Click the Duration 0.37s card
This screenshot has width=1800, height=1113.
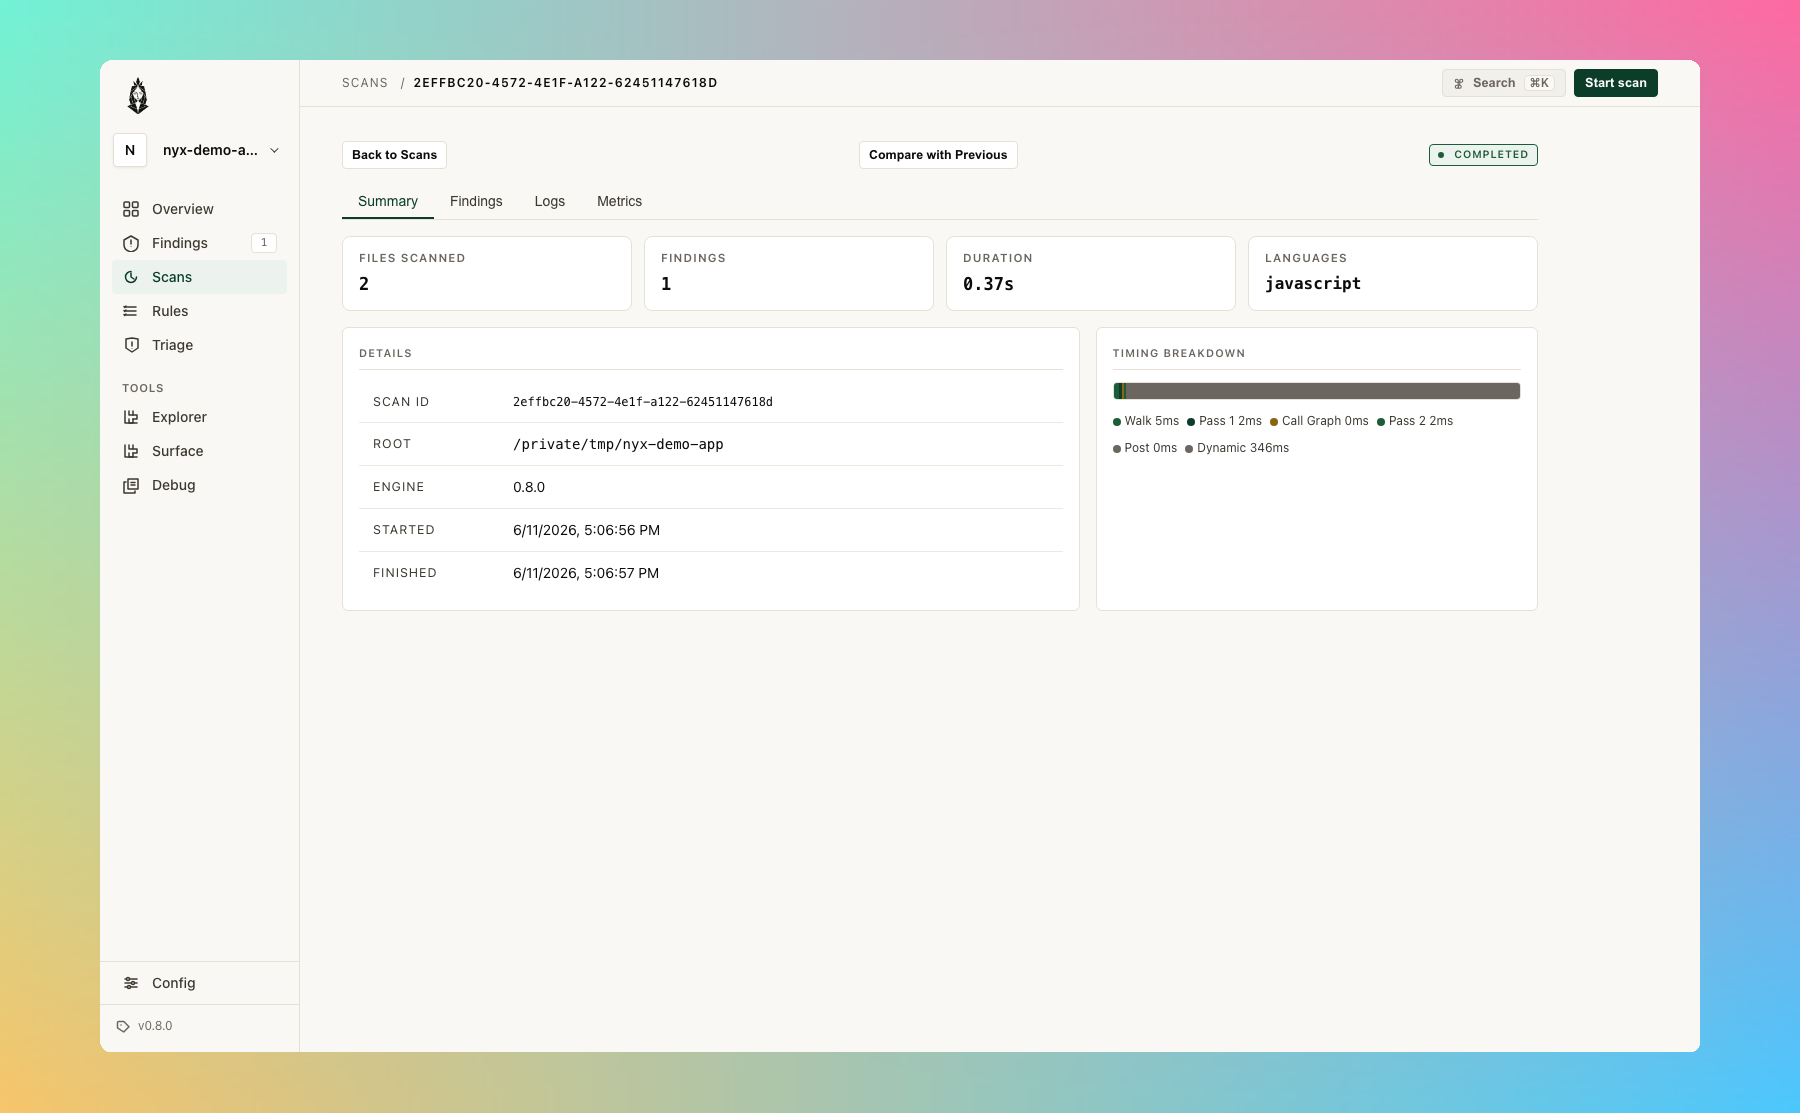1091,273
